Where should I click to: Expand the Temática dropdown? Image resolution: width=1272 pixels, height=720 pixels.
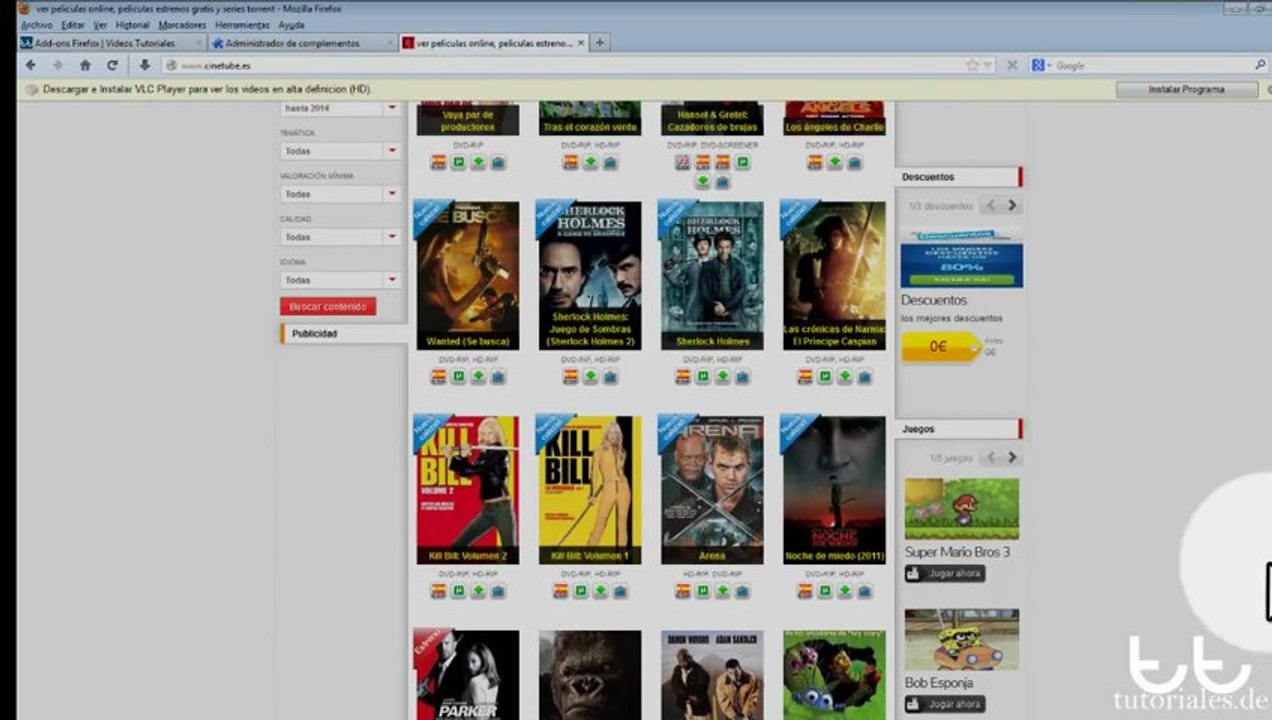[x=341, y=151]
